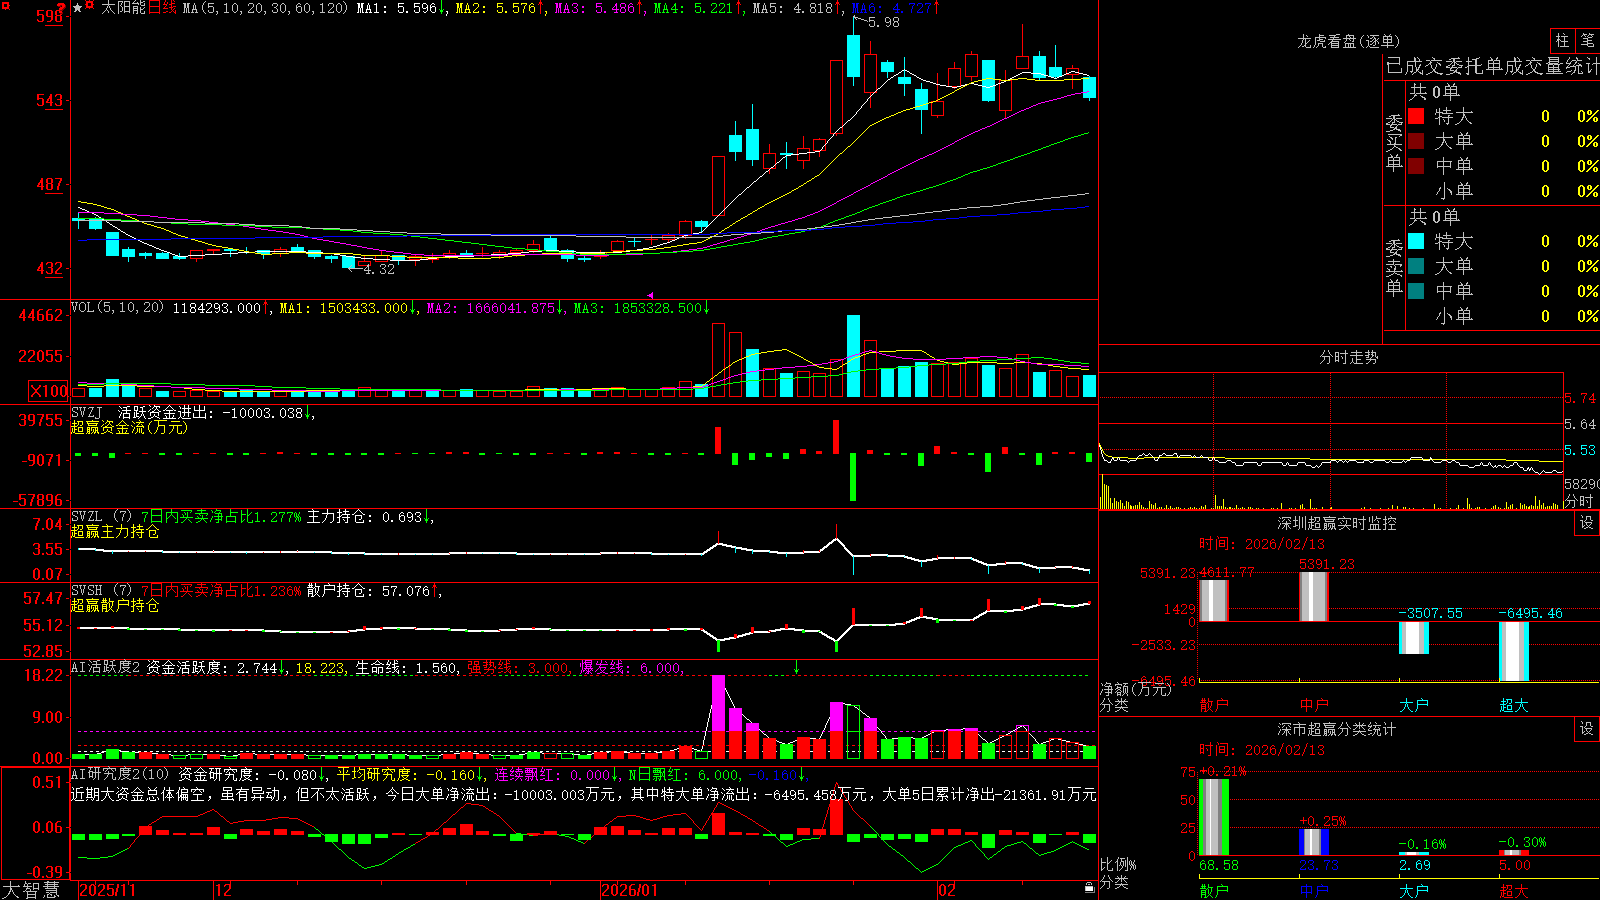Viewport: 1600px width, 900px height.
Task: Click the teal 中单 sell-order swatch
Action: point(1416,291)
